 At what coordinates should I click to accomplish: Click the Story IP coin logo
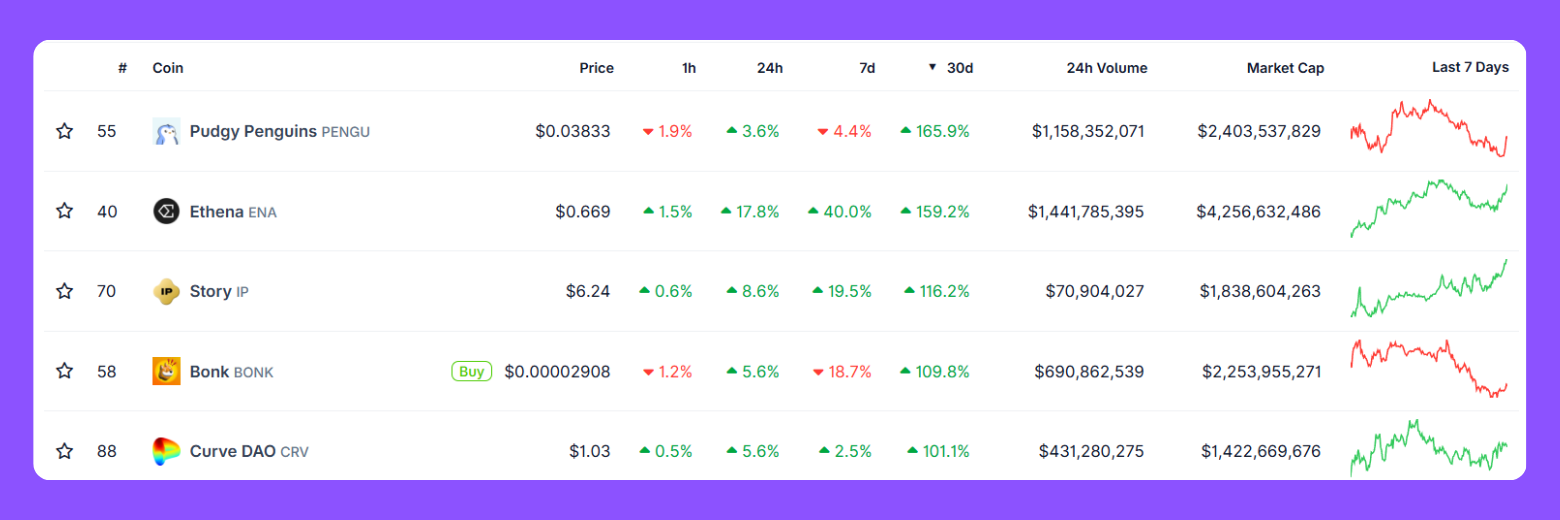click(166, 291)
